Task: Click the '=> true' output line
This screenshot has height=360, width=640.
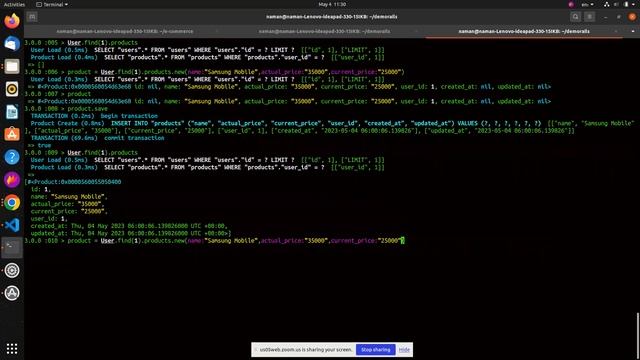Action: [x=39, y=145]
